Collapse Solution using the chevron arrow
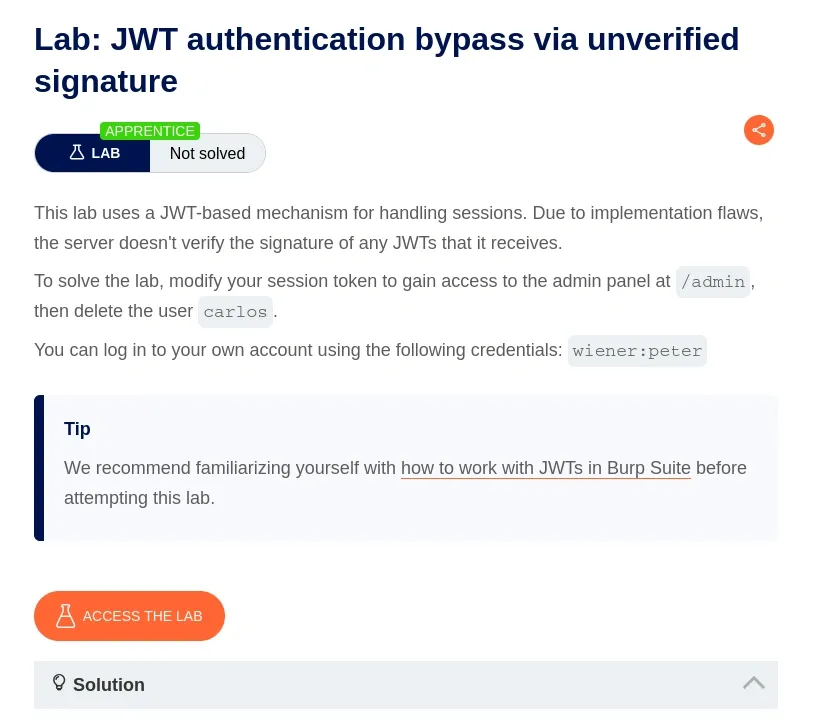This screenshot has height=728, width=813. pos(753,683)
